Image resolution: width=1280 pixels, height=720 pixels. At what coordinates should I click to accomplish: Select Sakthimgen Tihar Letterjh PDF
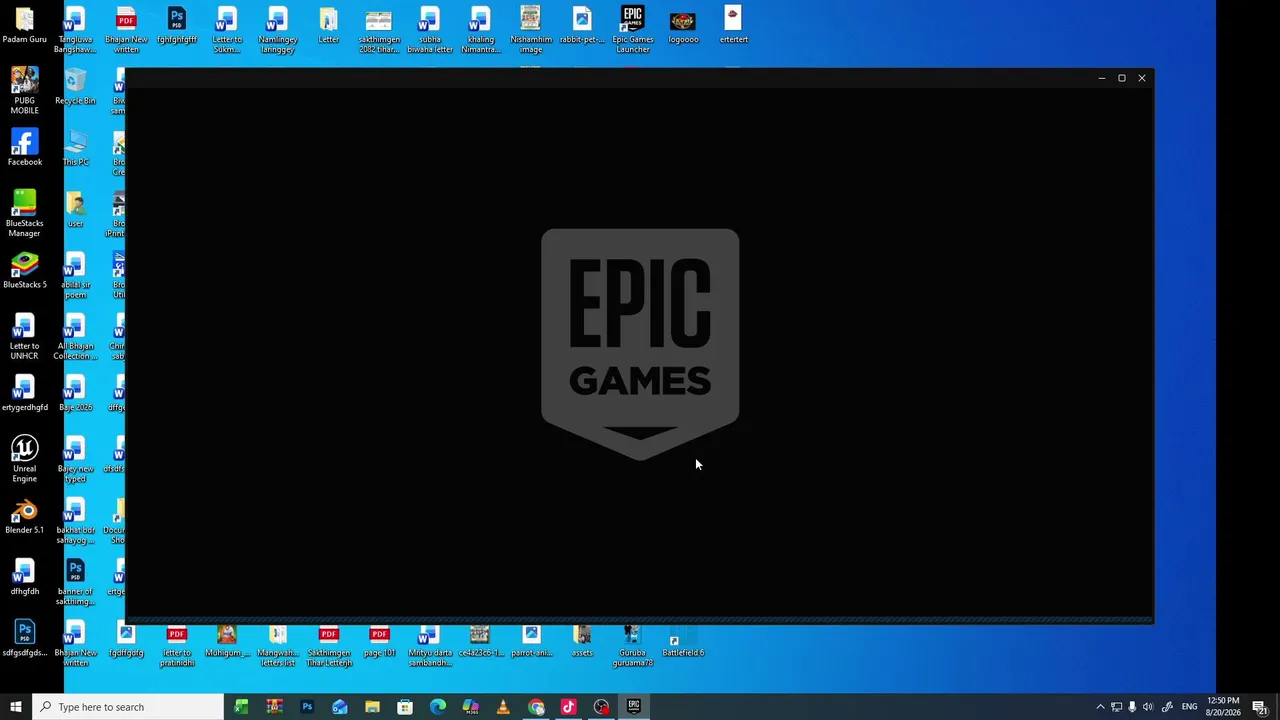[328, 647]
